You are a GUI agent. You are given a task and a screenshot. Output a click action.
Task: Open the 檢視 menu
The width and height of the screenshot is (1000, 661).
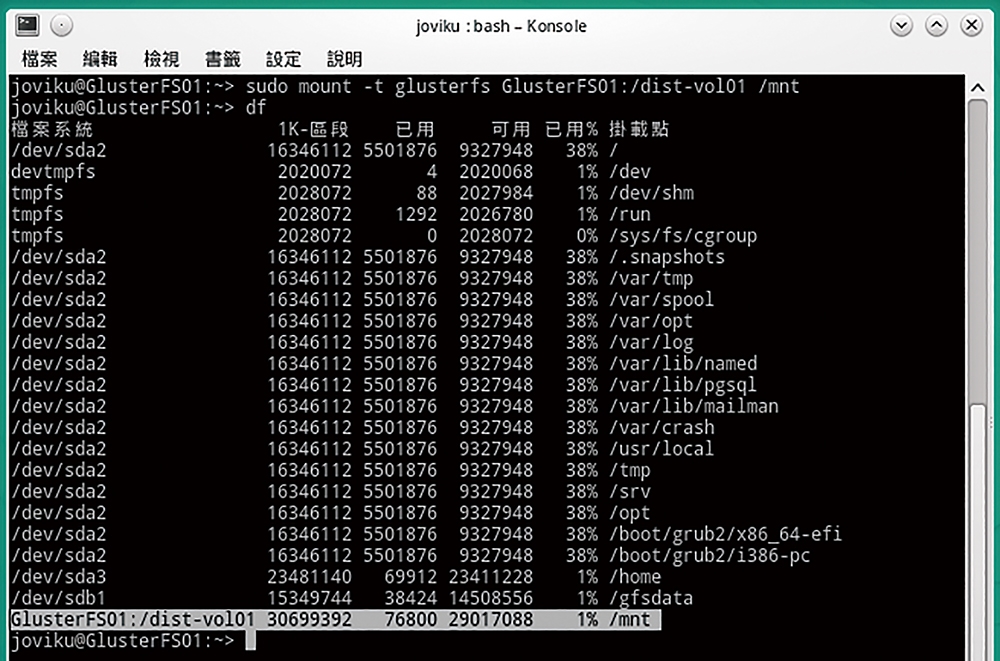161,59
